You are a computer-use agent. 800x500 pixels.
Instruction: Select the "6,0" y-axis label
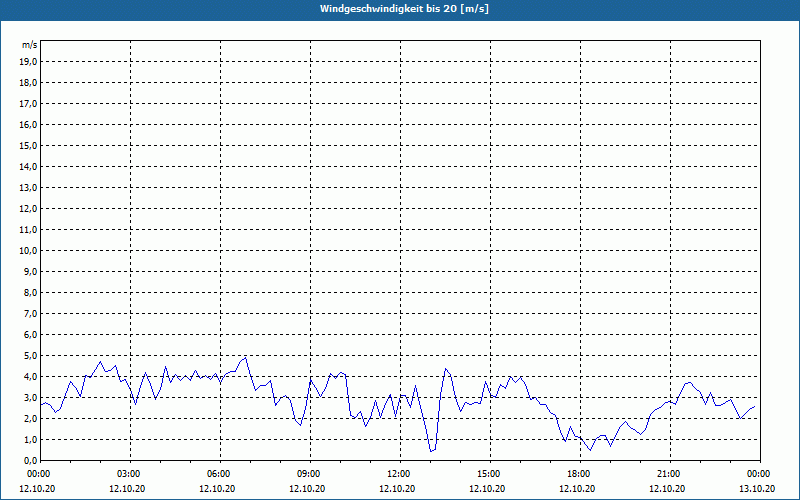[30, 335]
